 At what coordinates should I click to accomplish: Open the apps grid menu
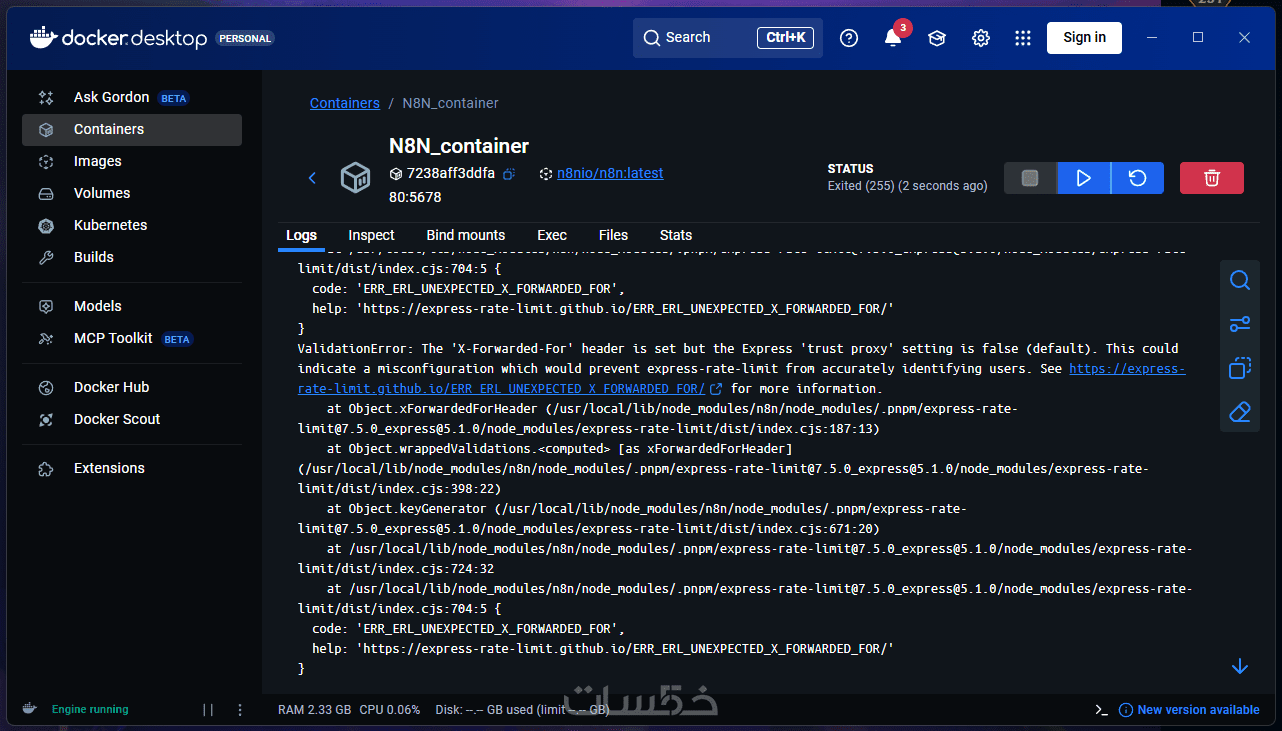(1022, 38)
